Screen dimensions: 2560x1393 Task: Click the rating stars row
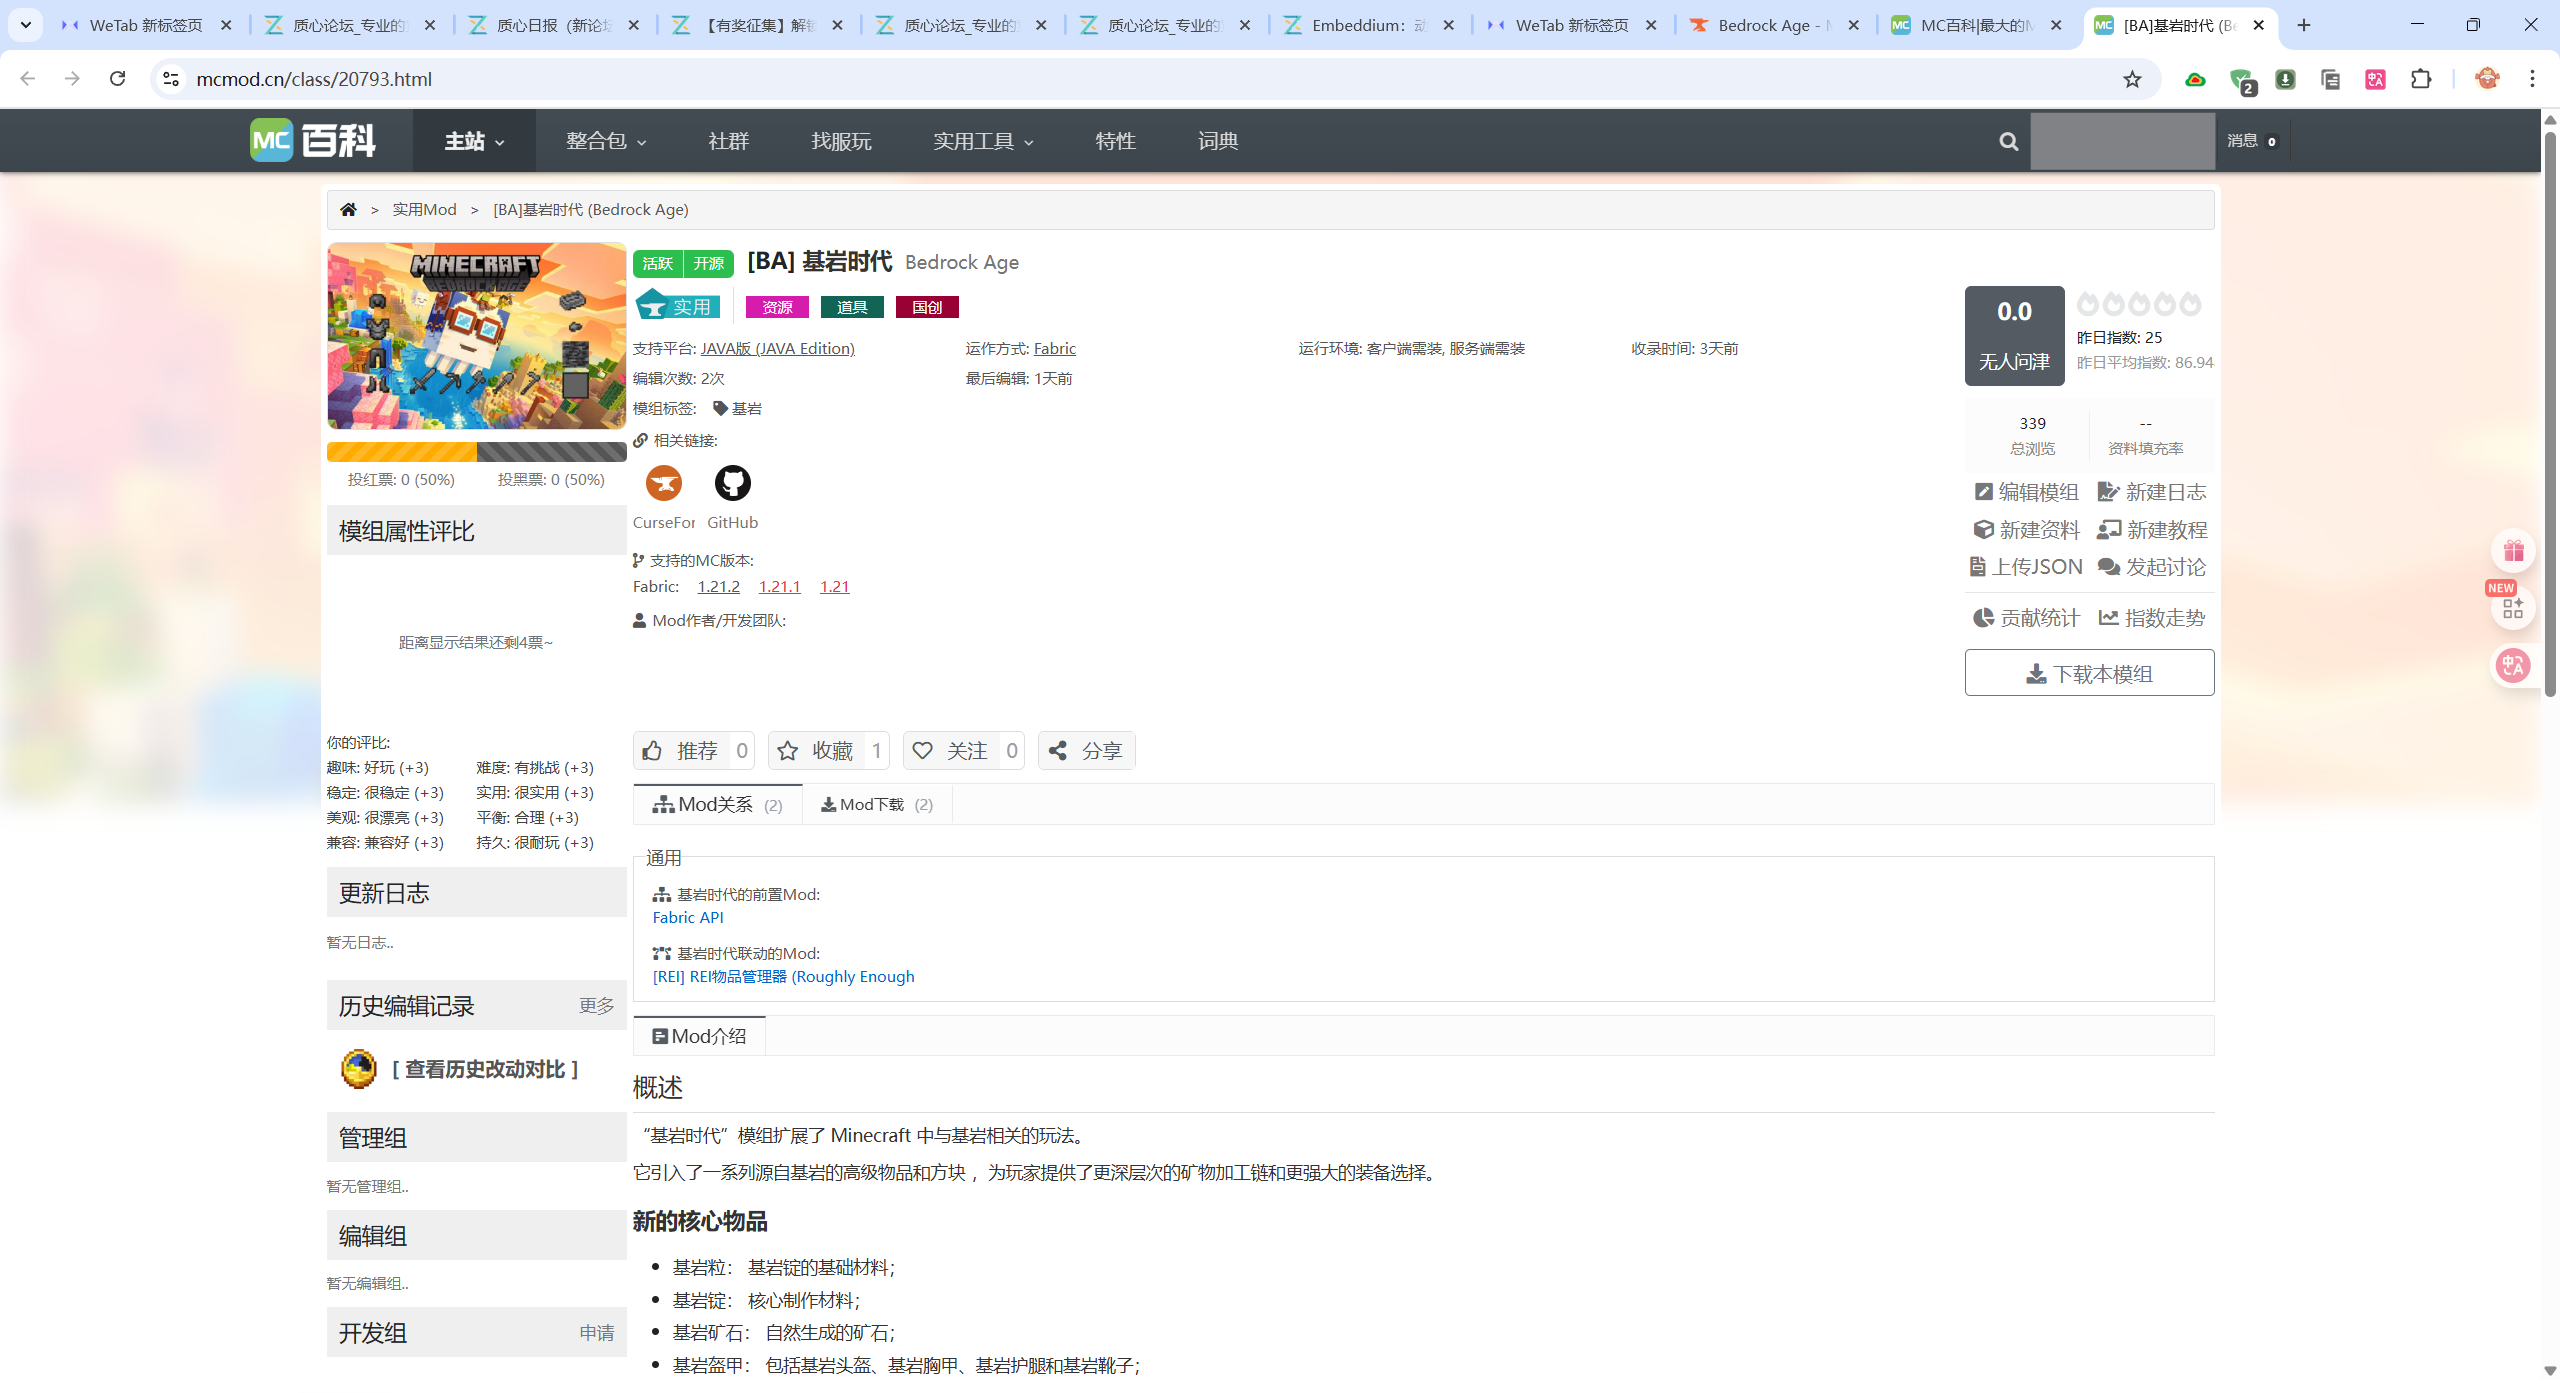click(x=2139, y=304)
